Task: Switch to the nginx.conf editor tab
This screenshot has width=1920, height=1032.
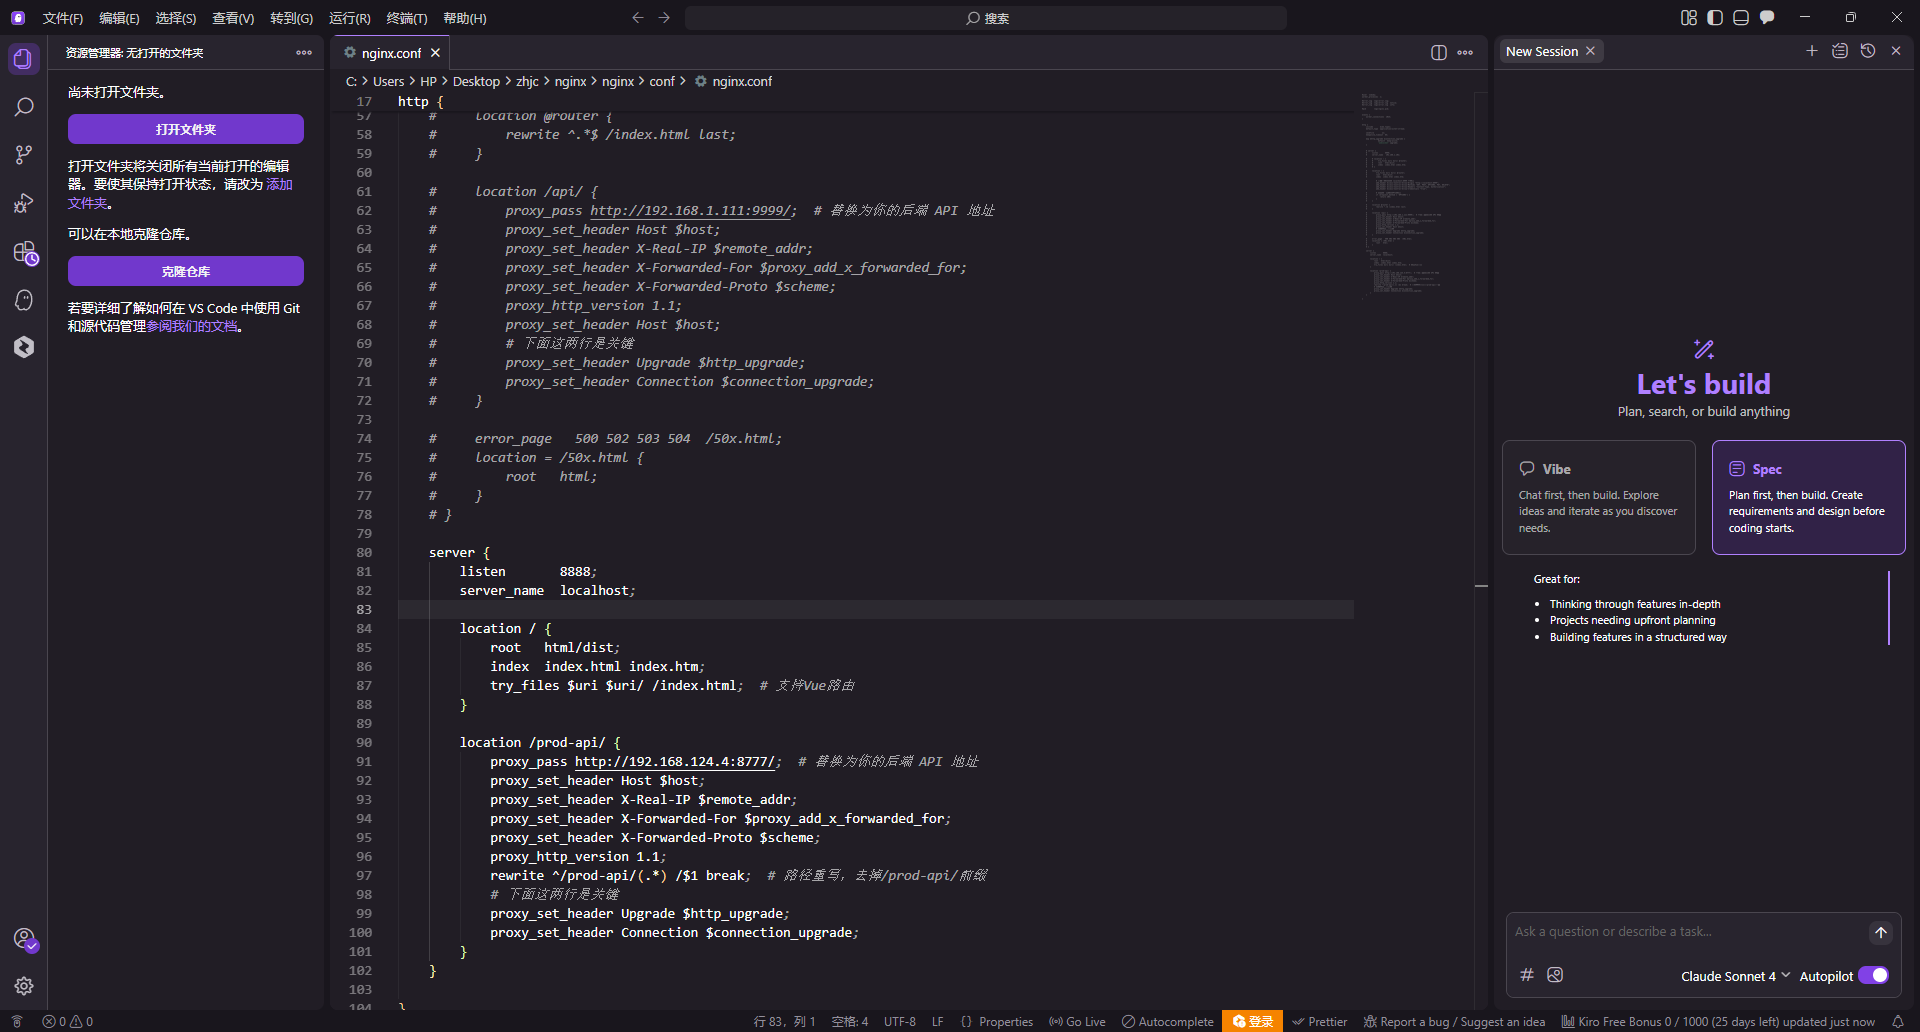Action: coord(391,53)
